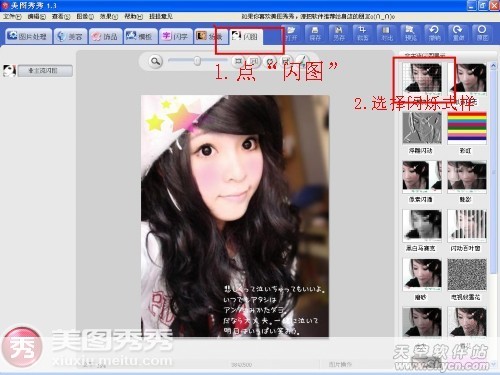Click the effects list scrollbar up arrow
This screenshot has width=500, height=375.
click(x=493, y=66)
